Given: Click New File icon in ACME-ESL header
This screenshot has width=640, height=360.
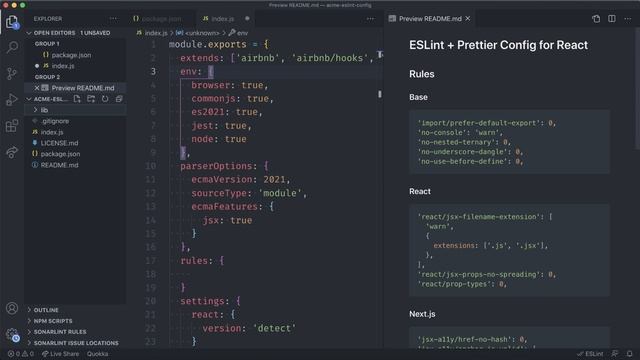Looking at the screenshot, I should pos(77,99).
